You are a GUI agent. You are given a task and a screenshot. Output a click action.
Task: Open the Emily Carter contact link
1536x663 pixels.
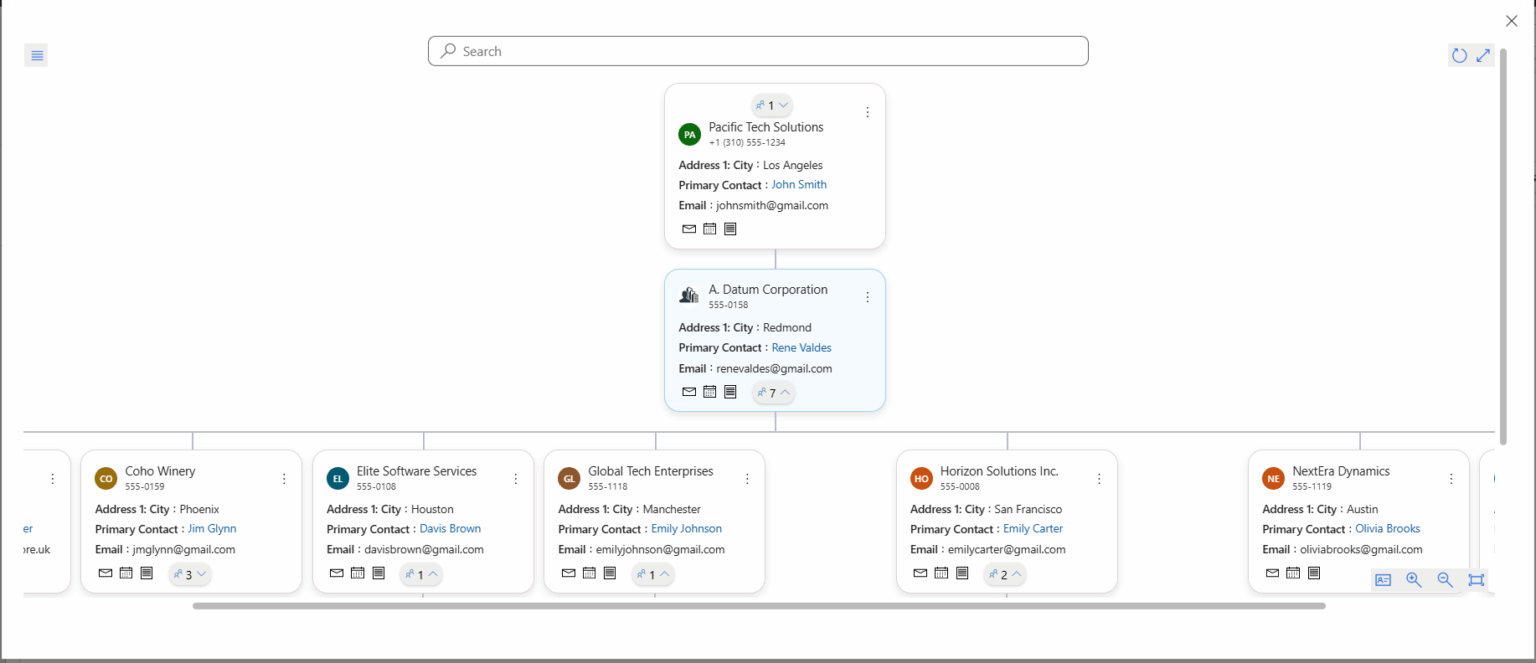[1033, 528]
